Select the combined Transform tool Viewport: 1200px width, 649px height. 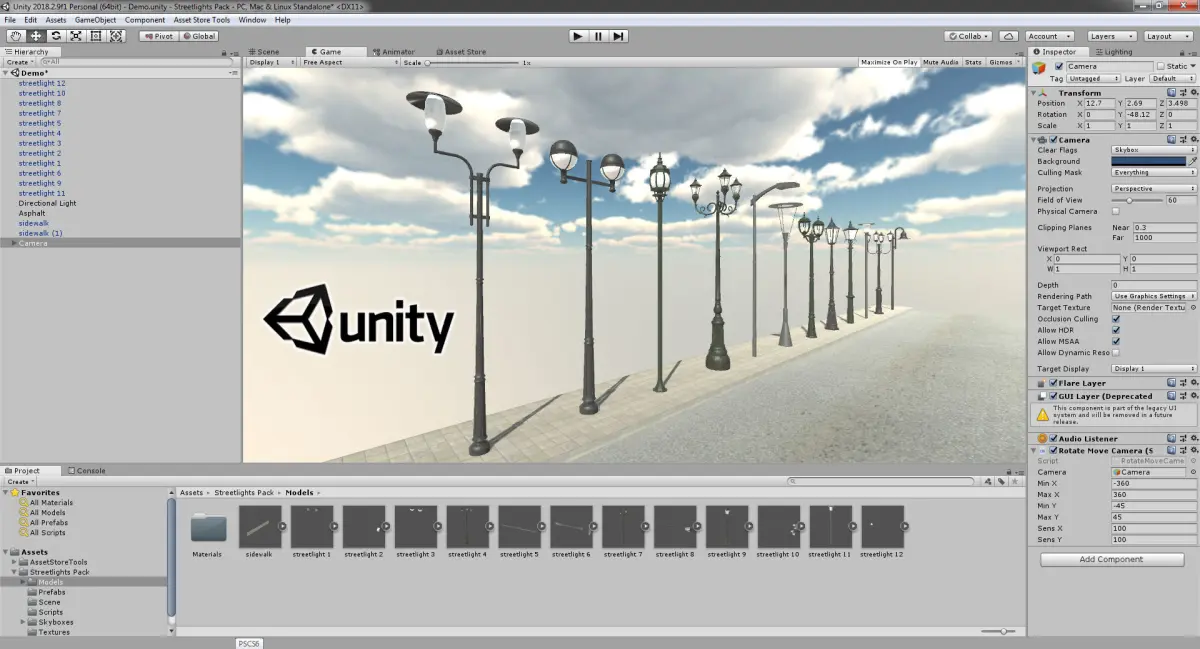[x=117, y=36]
